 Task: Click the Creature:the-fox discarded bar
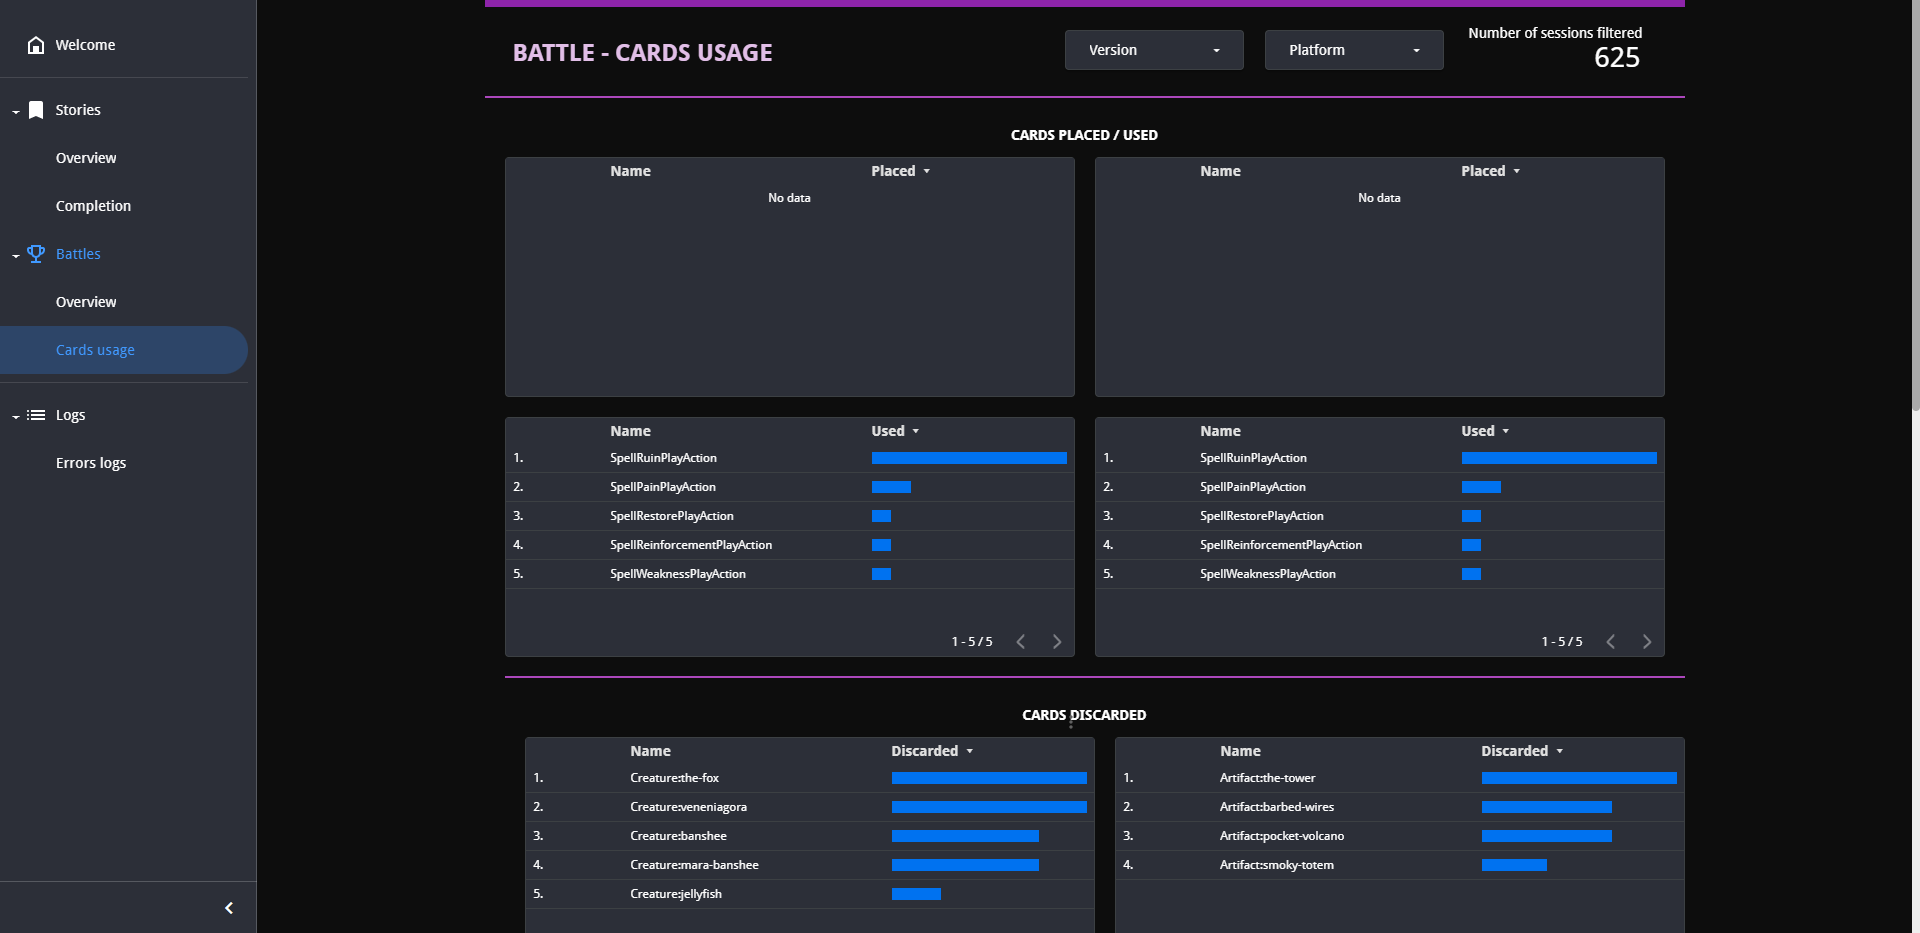click(989, 778)
